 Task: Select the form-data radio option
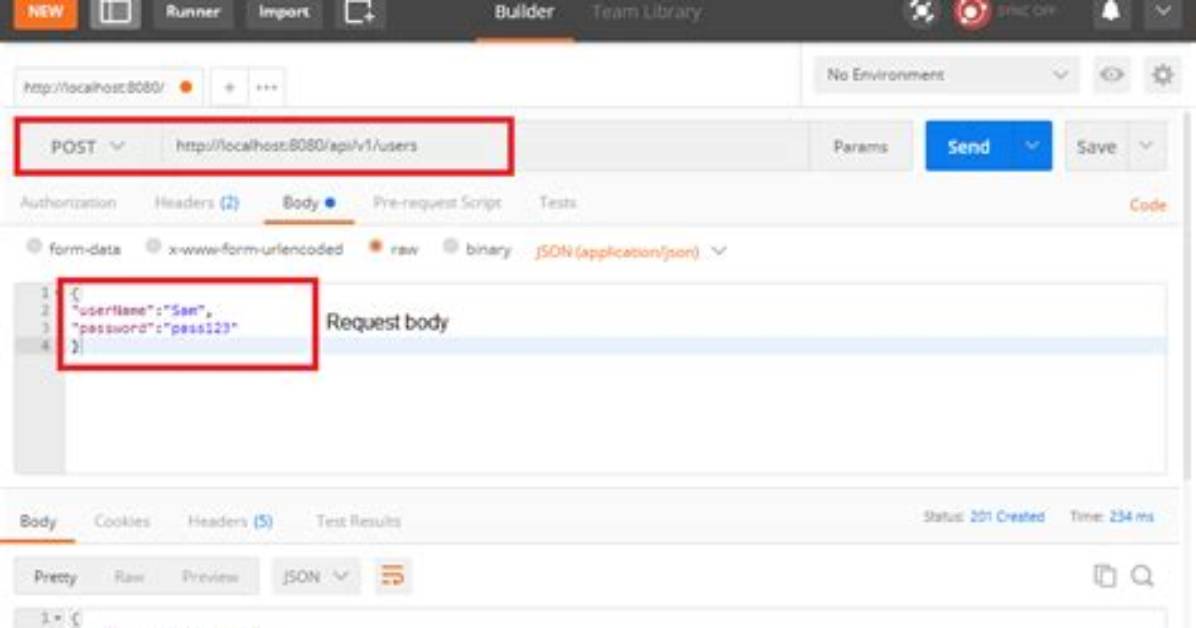[34, 246]
